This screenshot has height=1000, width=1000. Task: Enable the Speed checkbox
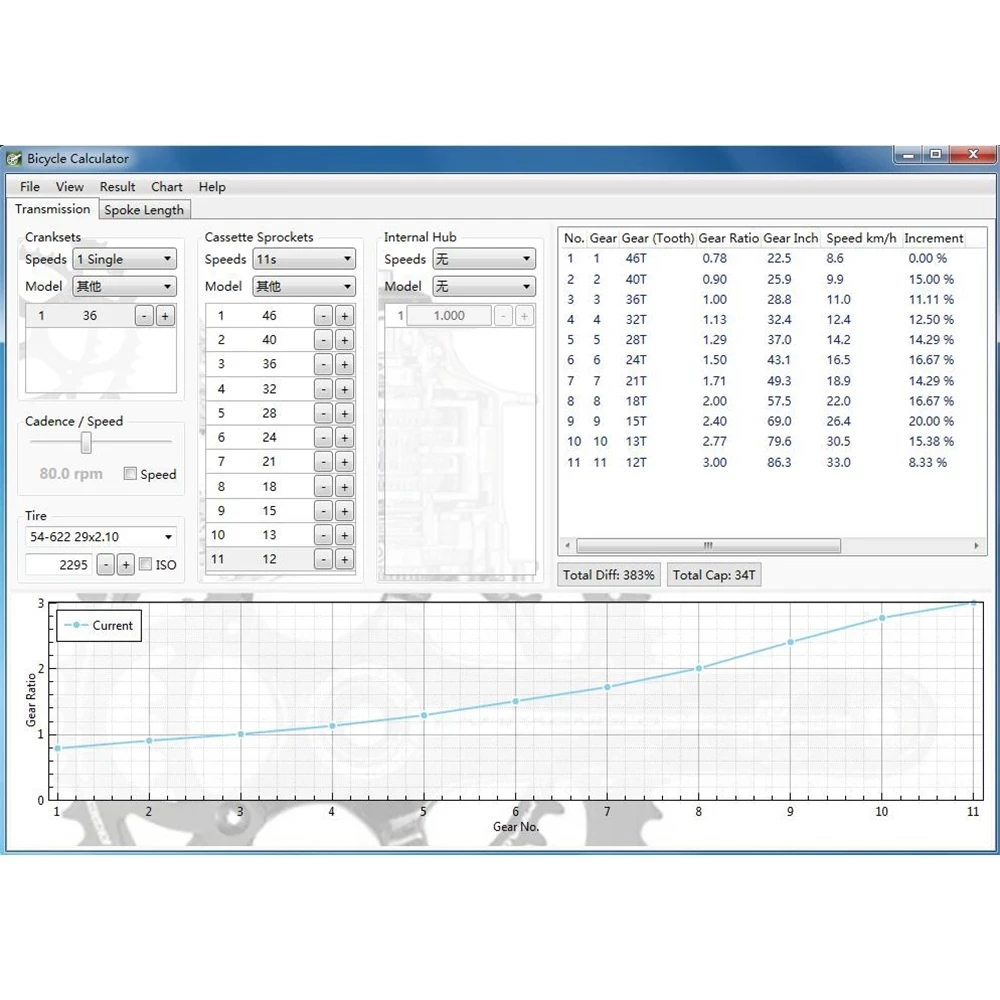coord(130,473)
